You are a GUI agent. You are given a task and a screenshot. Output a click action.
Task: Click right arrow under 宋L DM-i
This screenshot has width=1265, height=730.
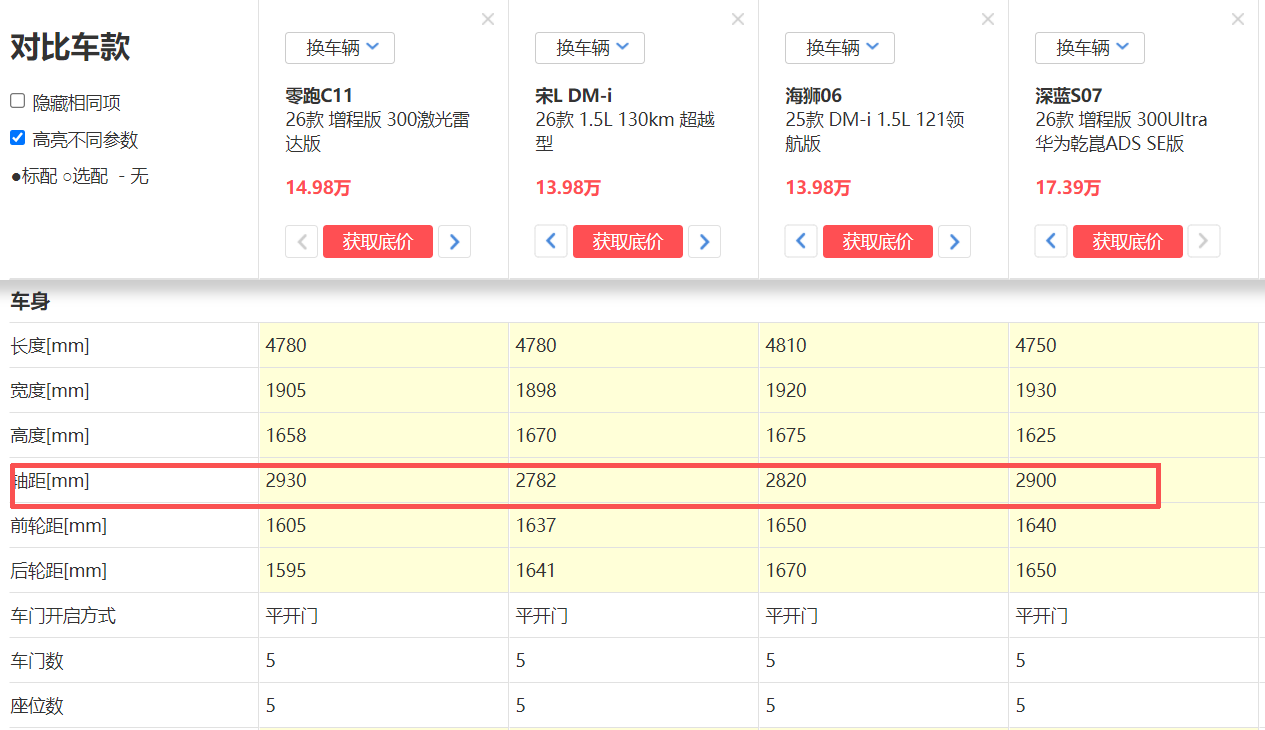click(704, 241)
